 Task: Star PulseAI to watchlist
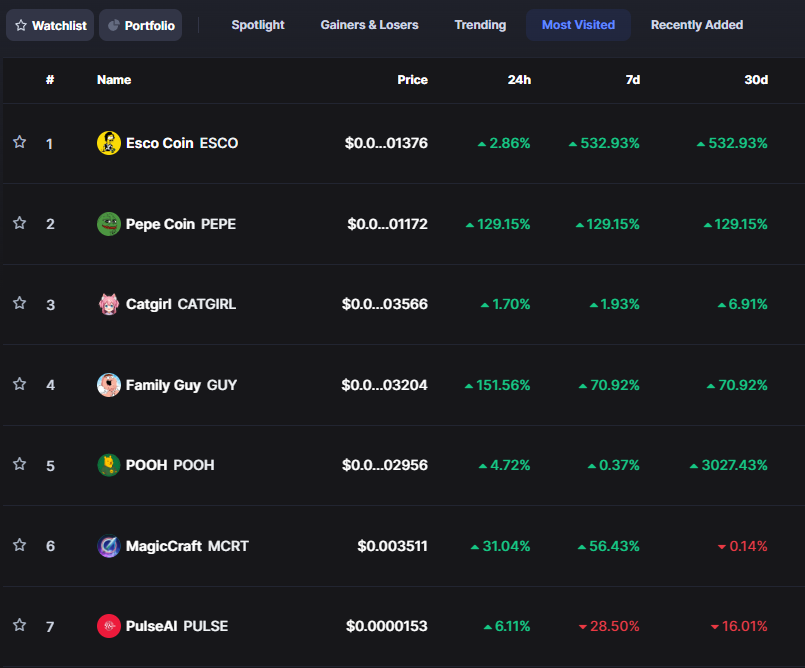20,625
